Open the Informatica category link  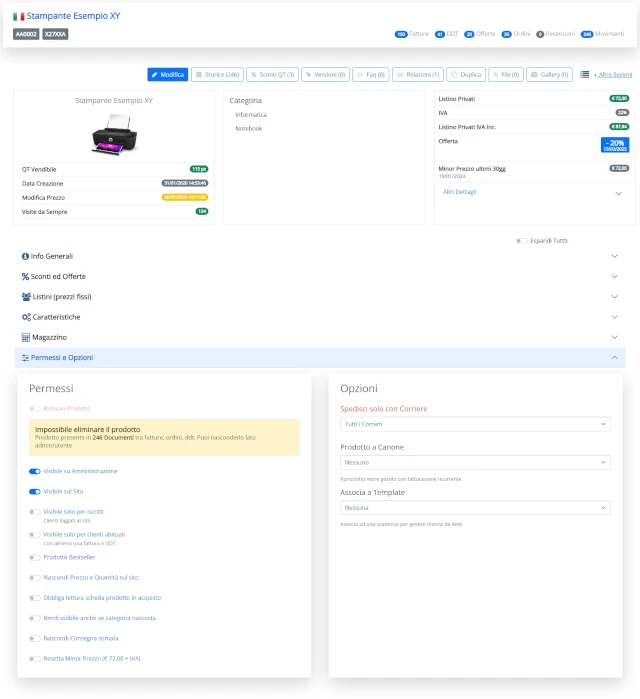[251, 115]
